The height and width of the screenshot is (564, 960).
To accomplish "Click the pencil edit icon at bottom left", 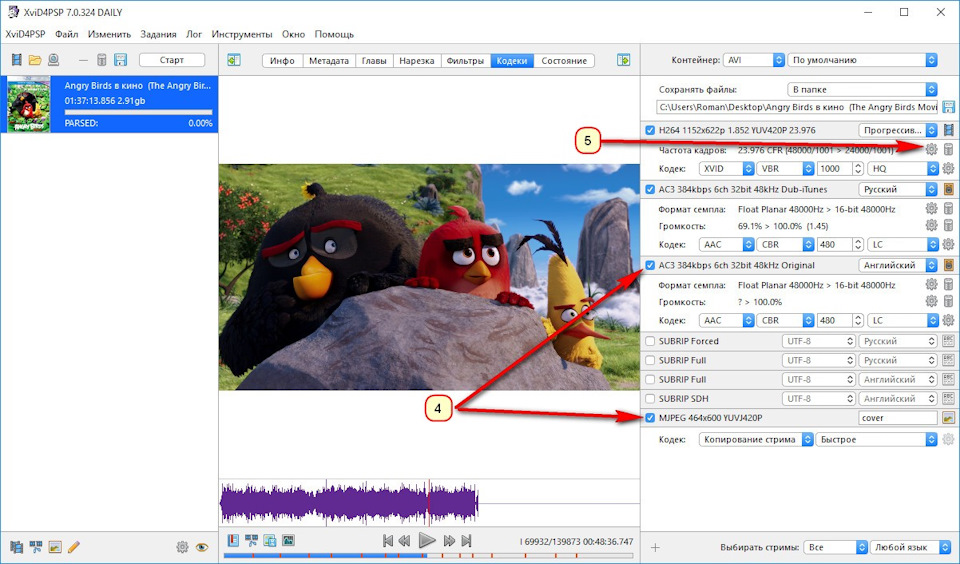I will [x=73, y=547].
